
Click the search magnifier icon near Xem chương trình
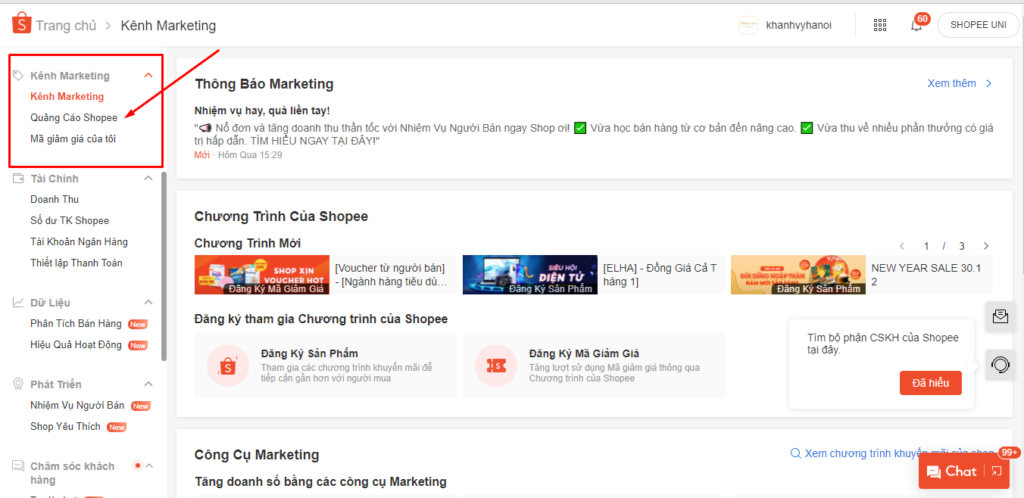pyautogui.click(x=795, y=454)
